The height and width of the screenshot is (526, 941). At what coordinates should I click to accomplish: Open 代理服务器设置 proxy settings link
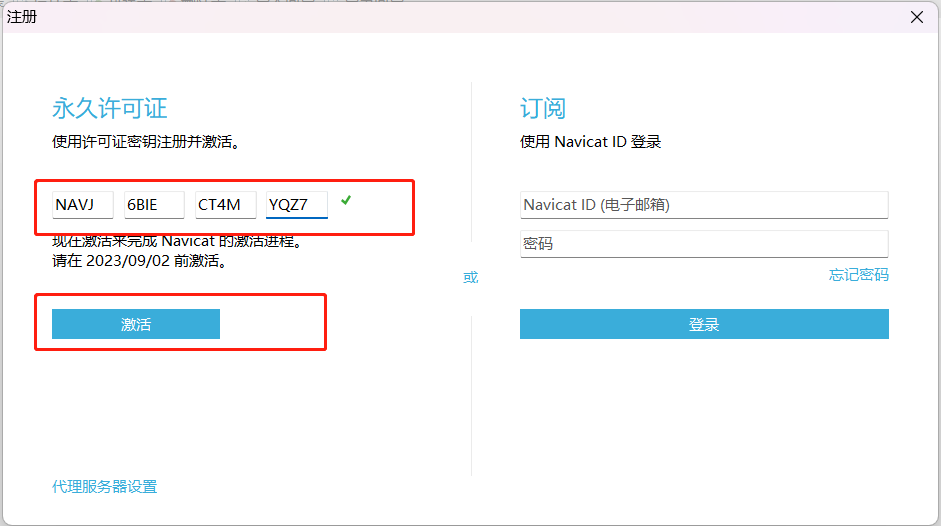104,486
